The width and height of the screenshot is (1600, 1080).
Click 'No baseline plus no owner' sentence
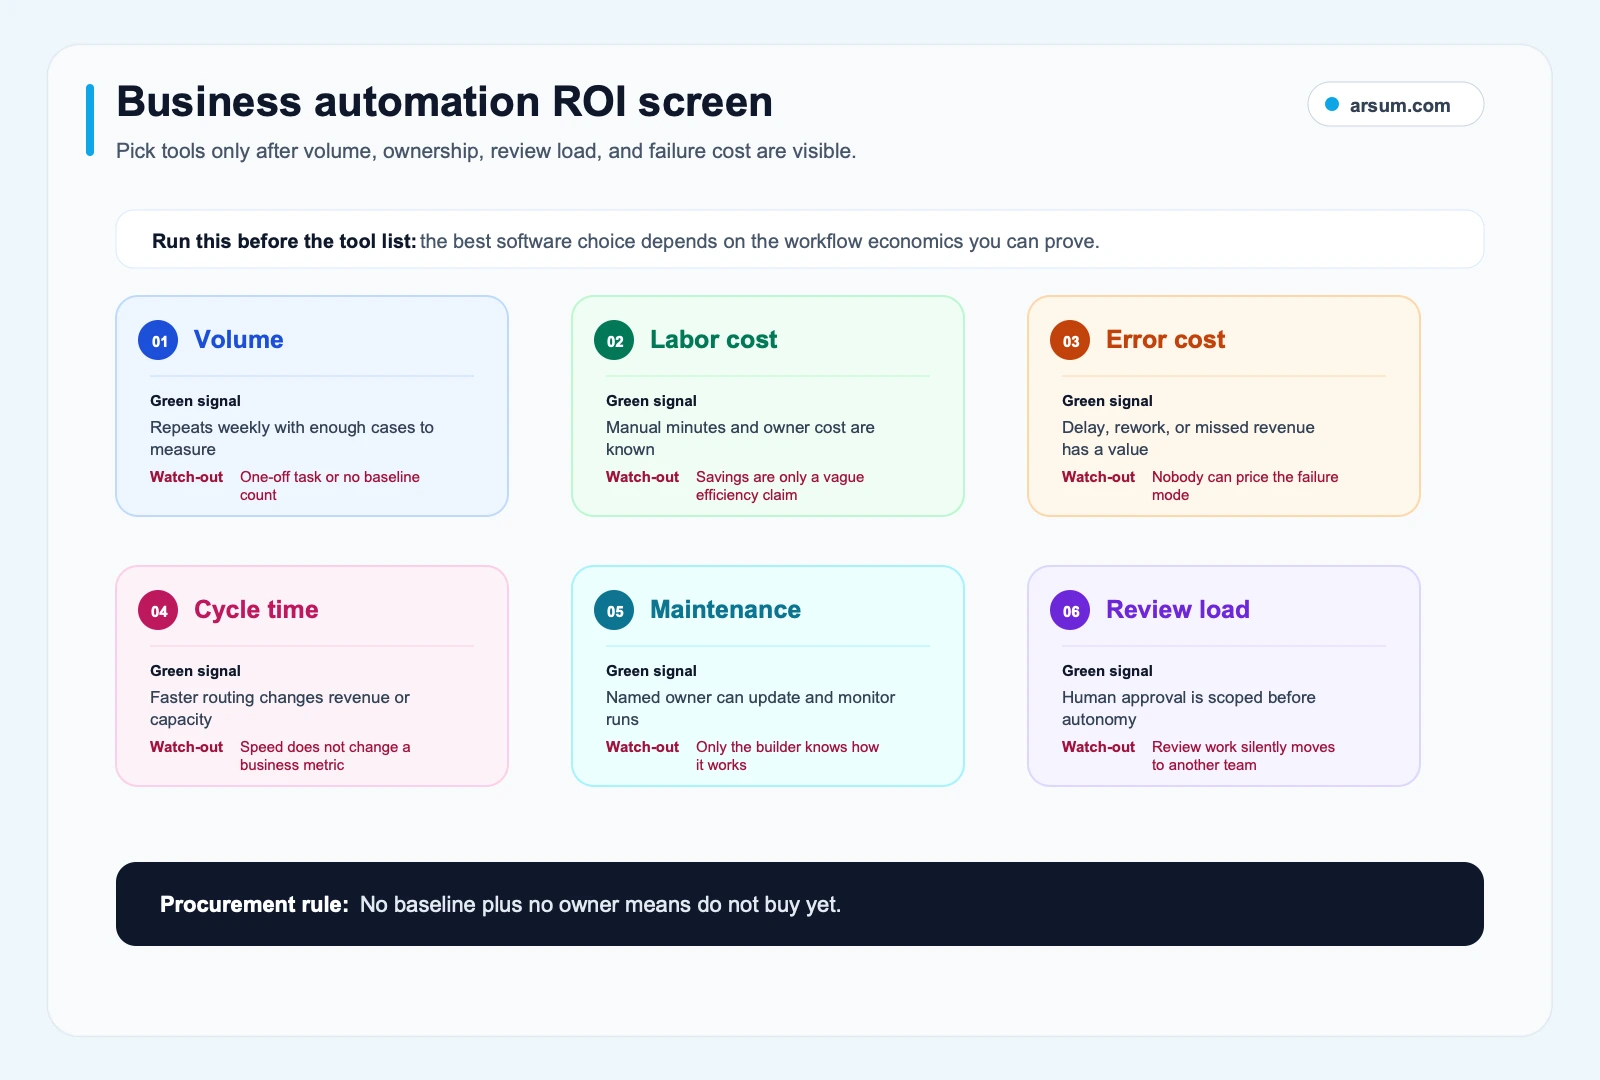(600, 904)
